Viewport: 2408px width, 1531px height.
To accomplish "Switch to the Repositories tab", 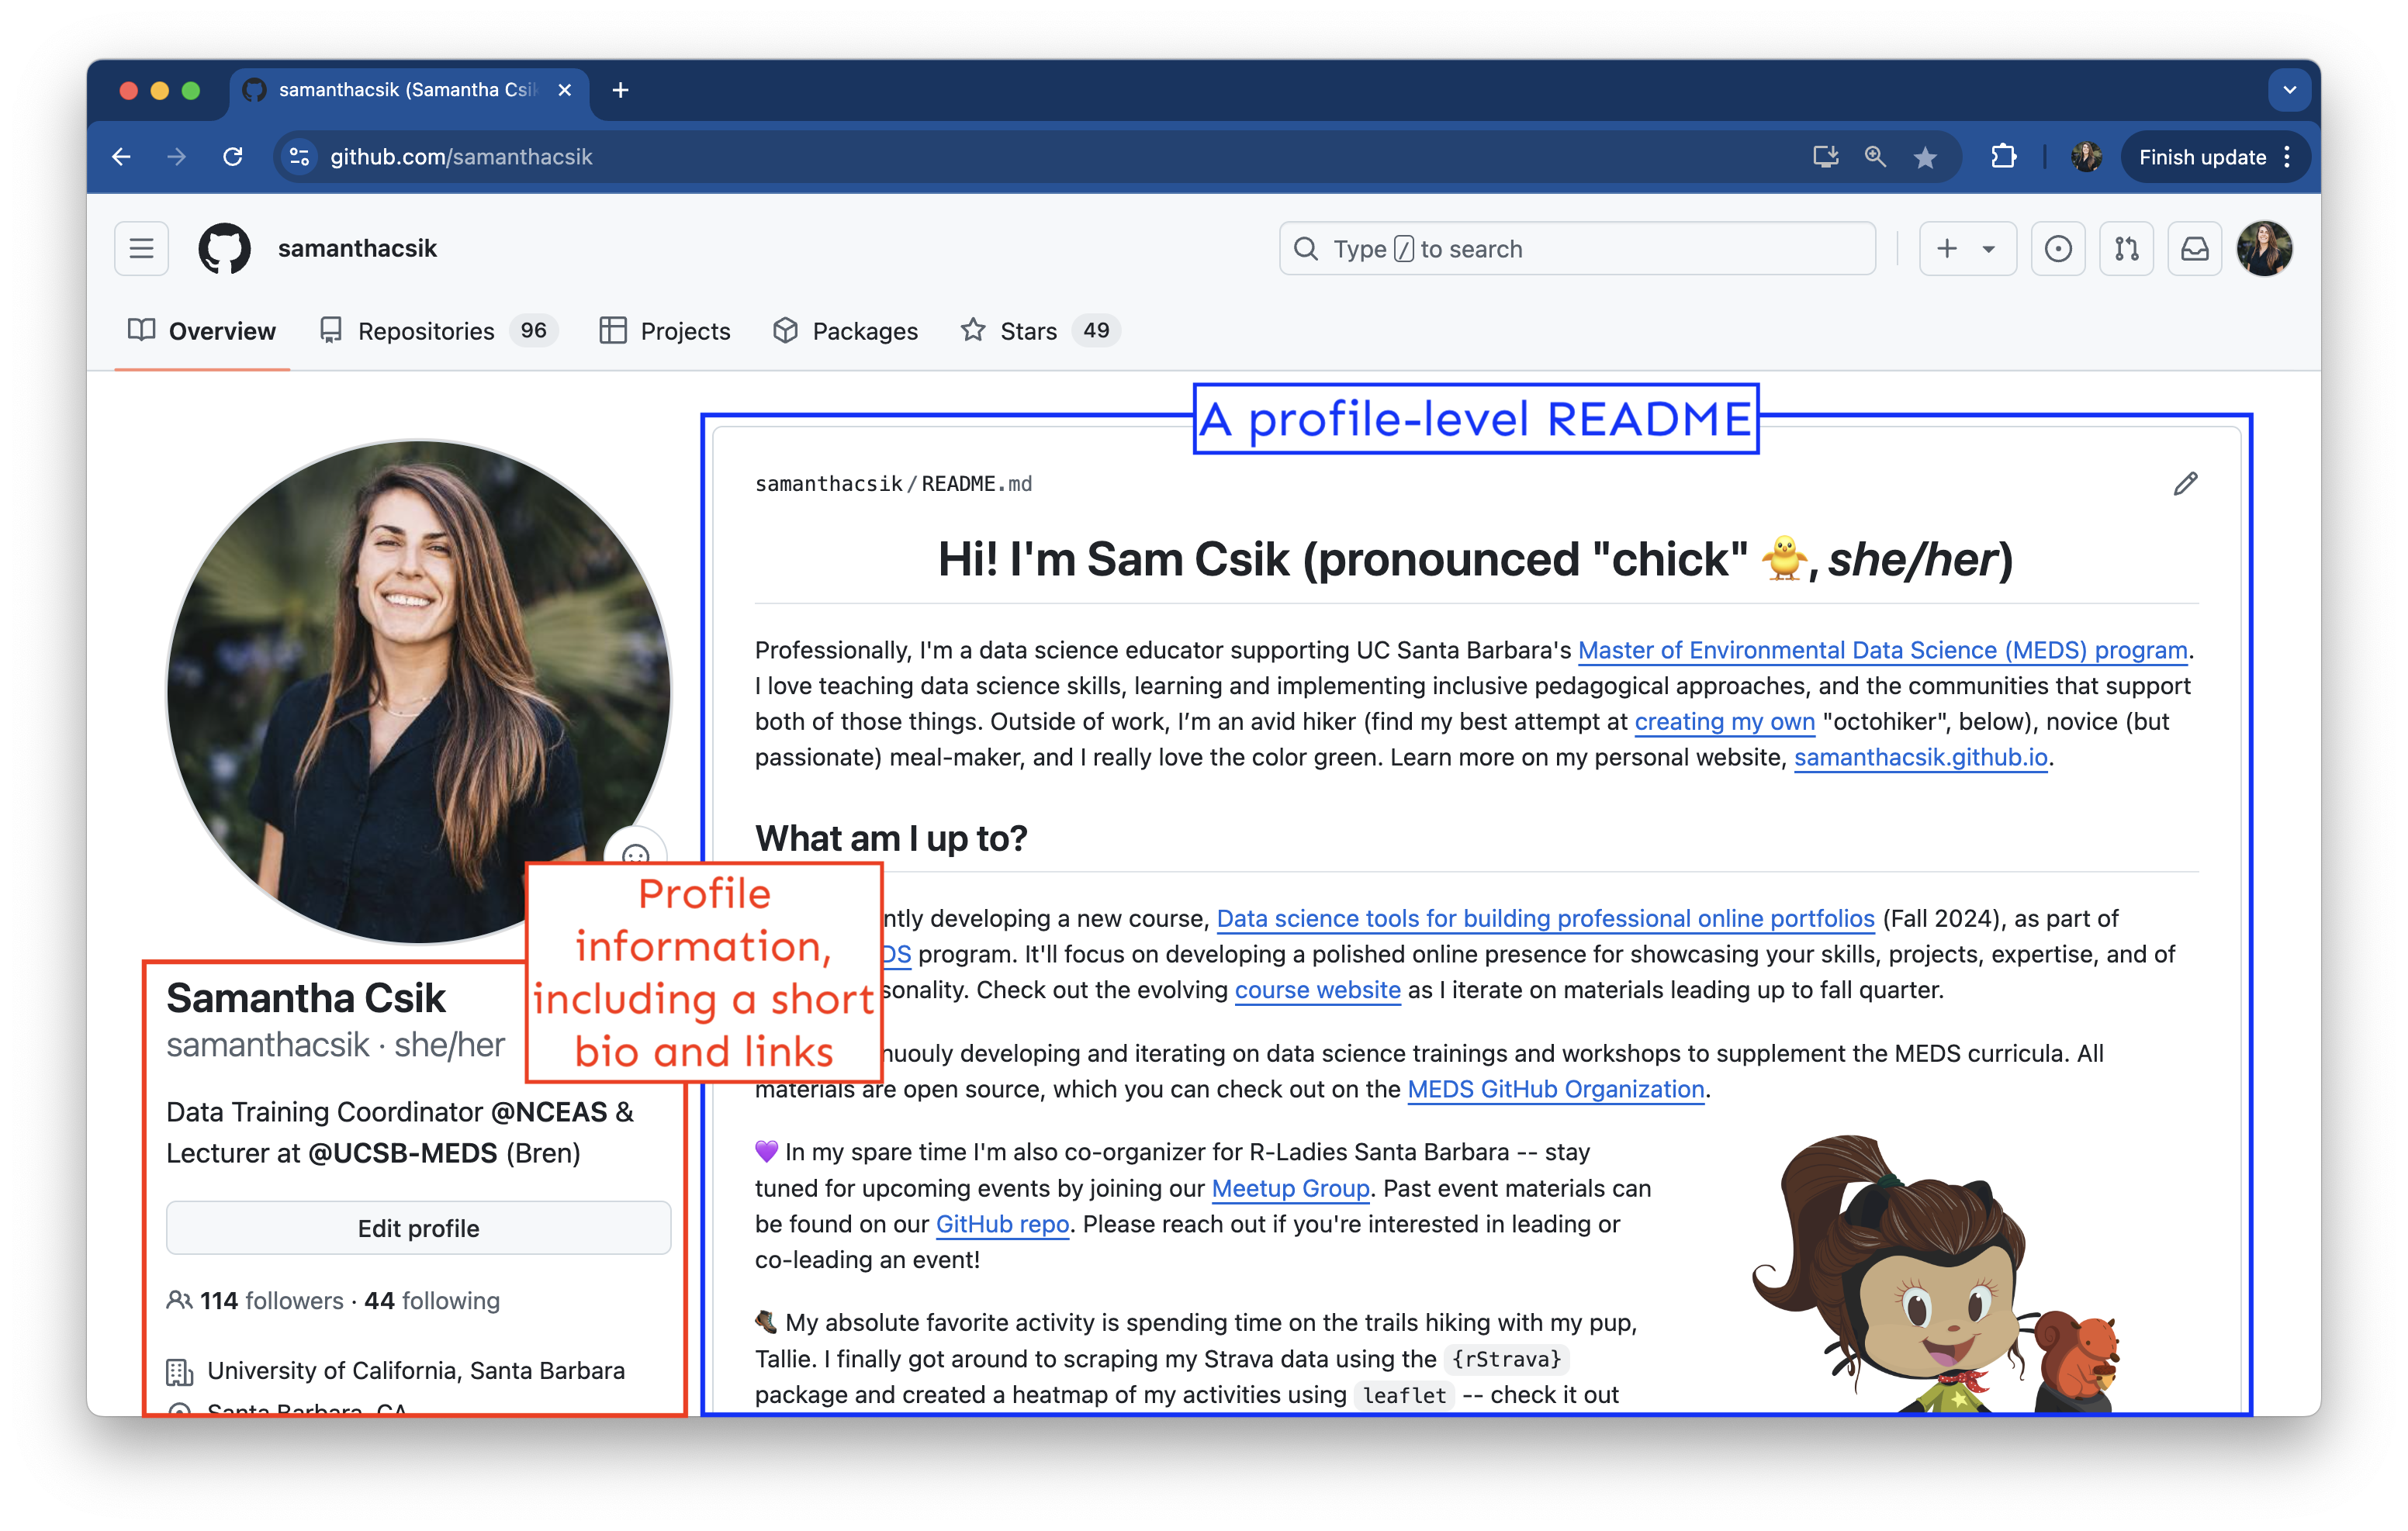I will pyautogui.click(x=425, y=331).
